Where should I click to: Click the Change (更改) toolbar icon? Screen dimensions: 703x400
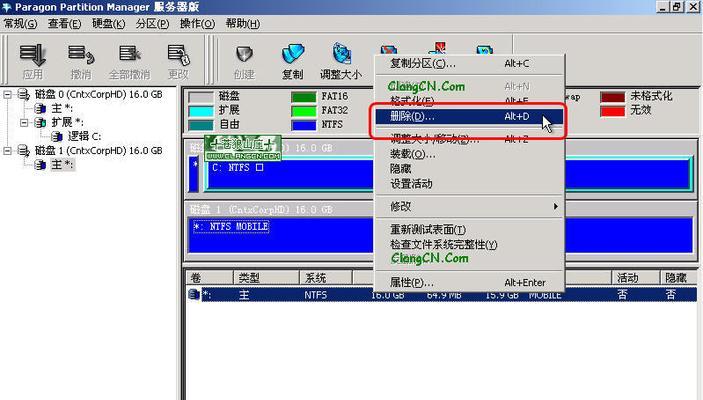(x=178, y=55)
